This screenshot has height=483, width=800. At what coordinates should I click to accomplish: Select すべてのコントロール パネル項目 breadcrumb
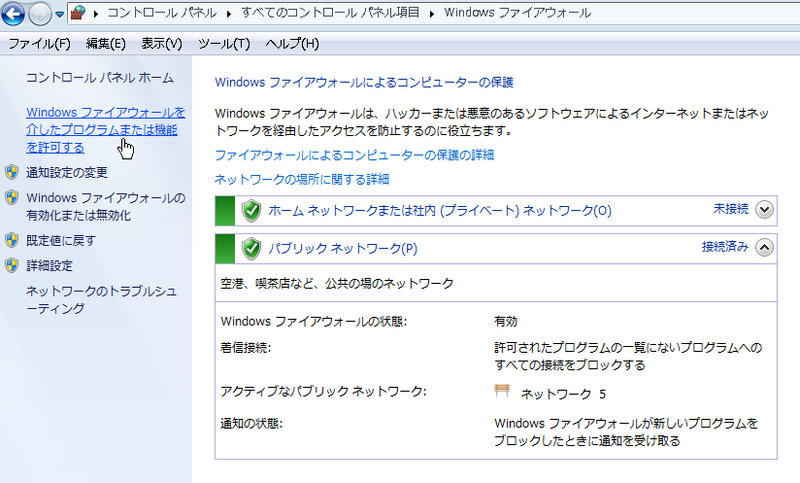pos(330,13)
